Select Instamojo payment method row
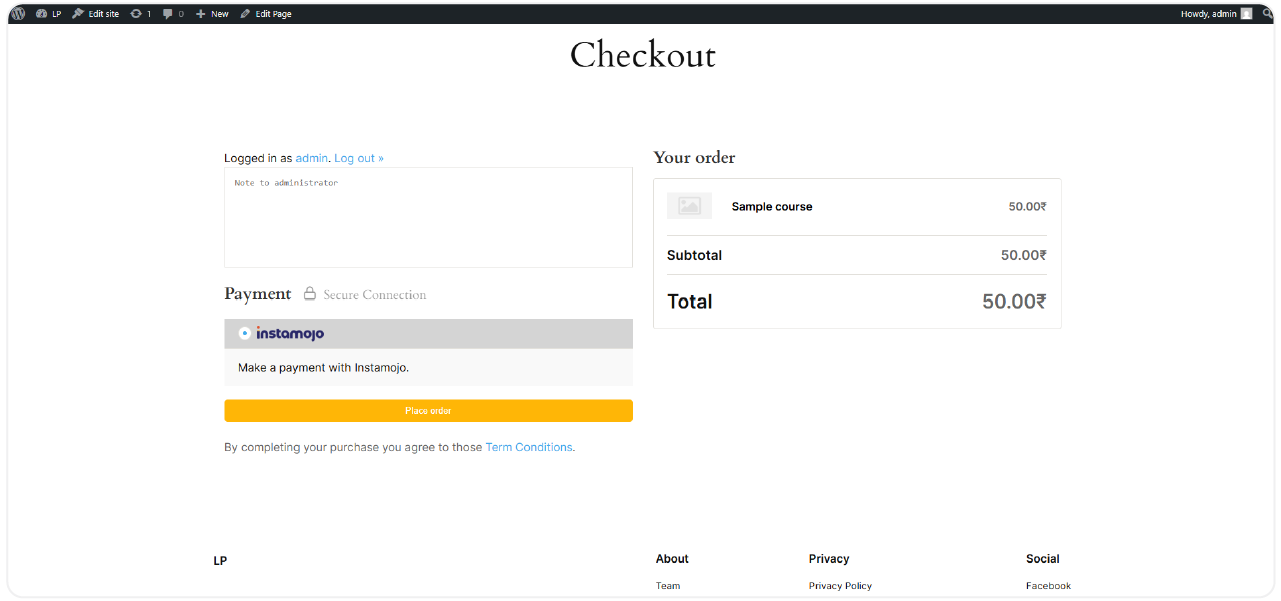The height and width of the screenshot is (601, 1281). tap(428, 334)
